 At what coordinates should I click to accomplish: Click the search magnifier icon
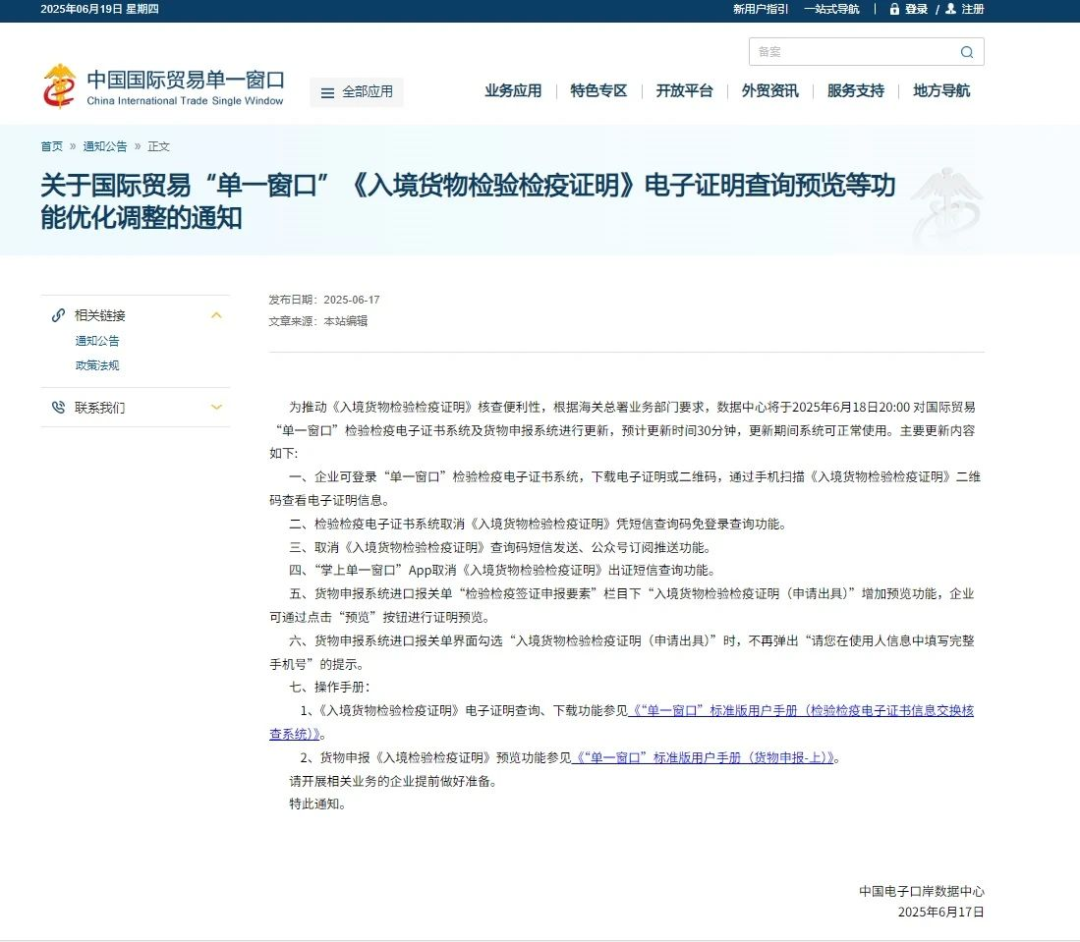click(x=966, y=52)
